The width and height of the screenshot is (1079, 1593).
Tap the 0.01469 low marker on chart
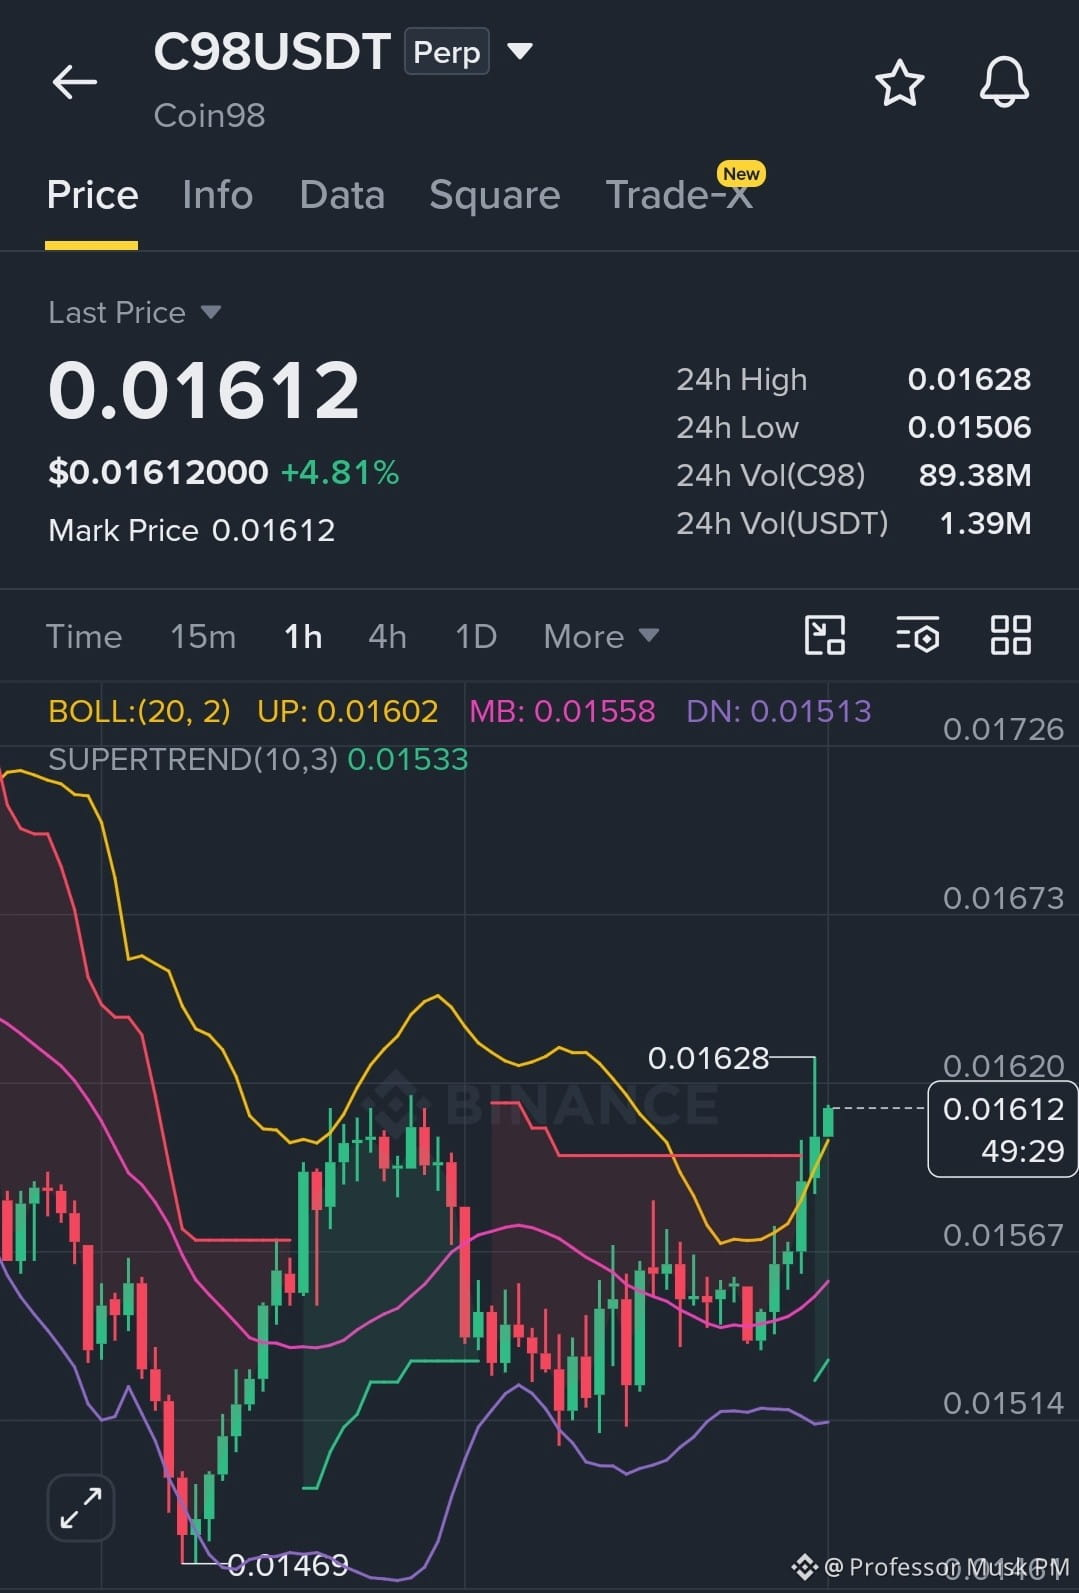point(288,1564)
